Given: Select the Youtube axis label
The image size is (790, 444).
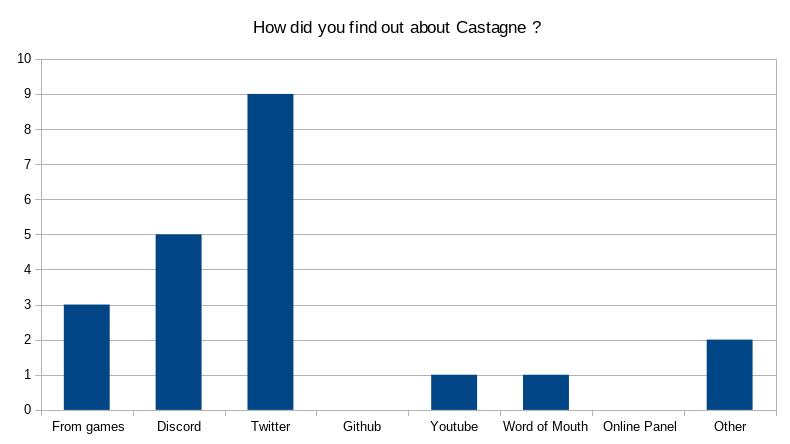Looking at the screenshot, I should [454, 426].
